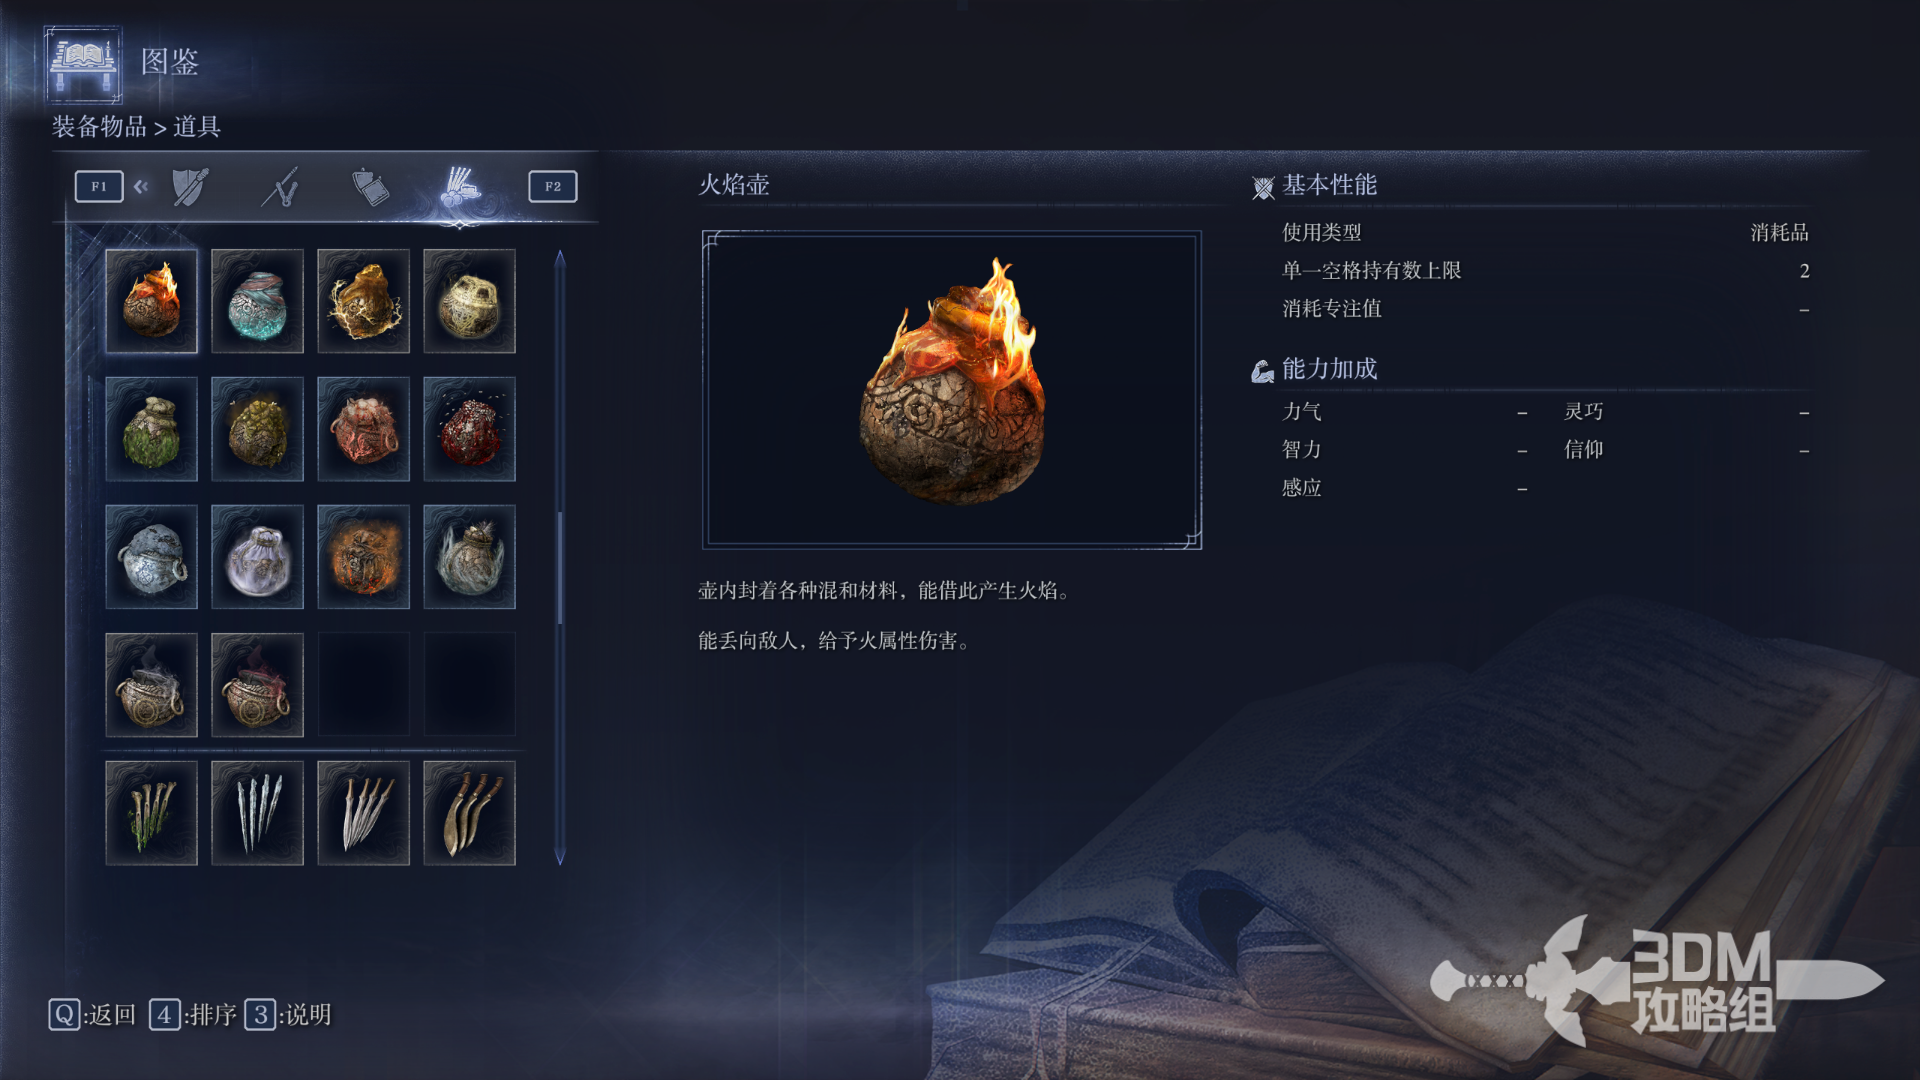Switch to the crossed staff weapons tab
The image size is (1920, 1080).
(x=281, y=187)
